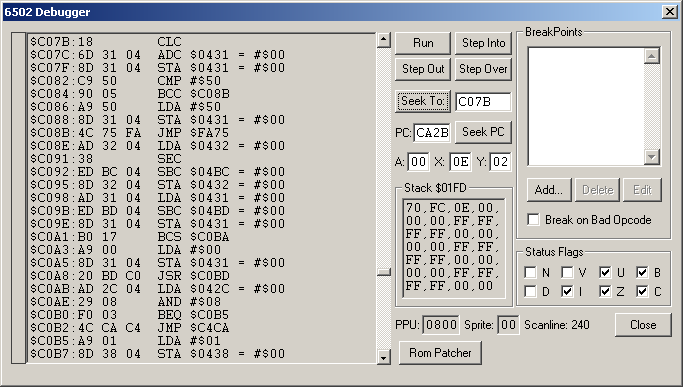Click breakpoints list scroll up arrow

pyautogui.click(x=652, y=56)
